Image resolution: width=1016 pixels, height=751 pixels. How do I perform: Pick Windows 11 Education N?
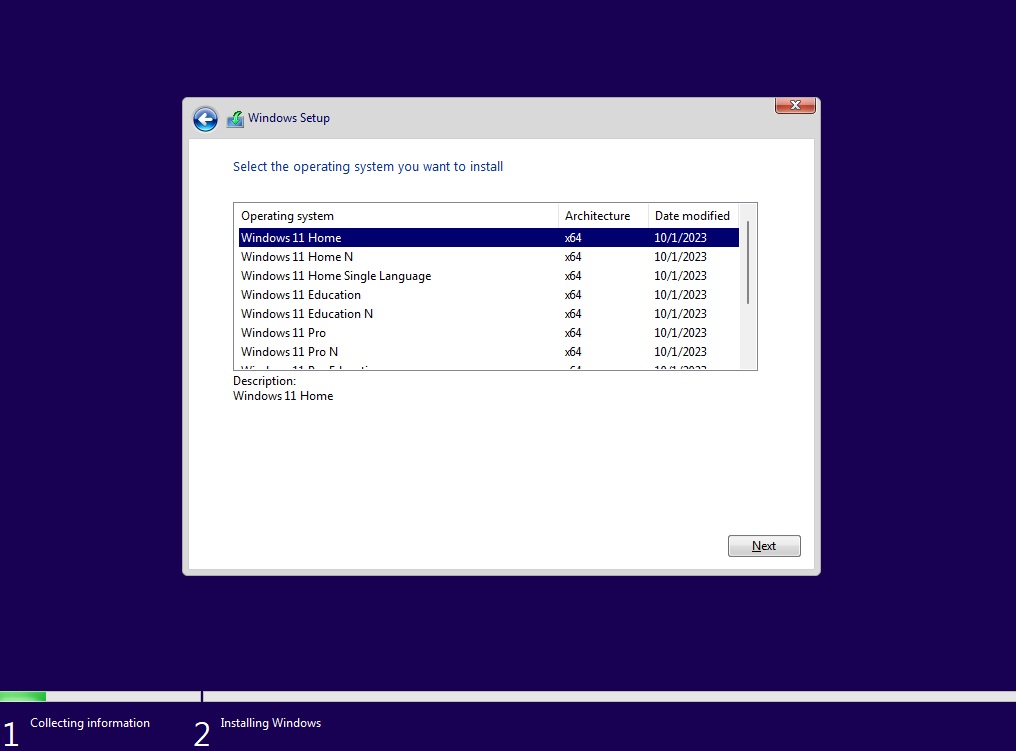point(489,314)
